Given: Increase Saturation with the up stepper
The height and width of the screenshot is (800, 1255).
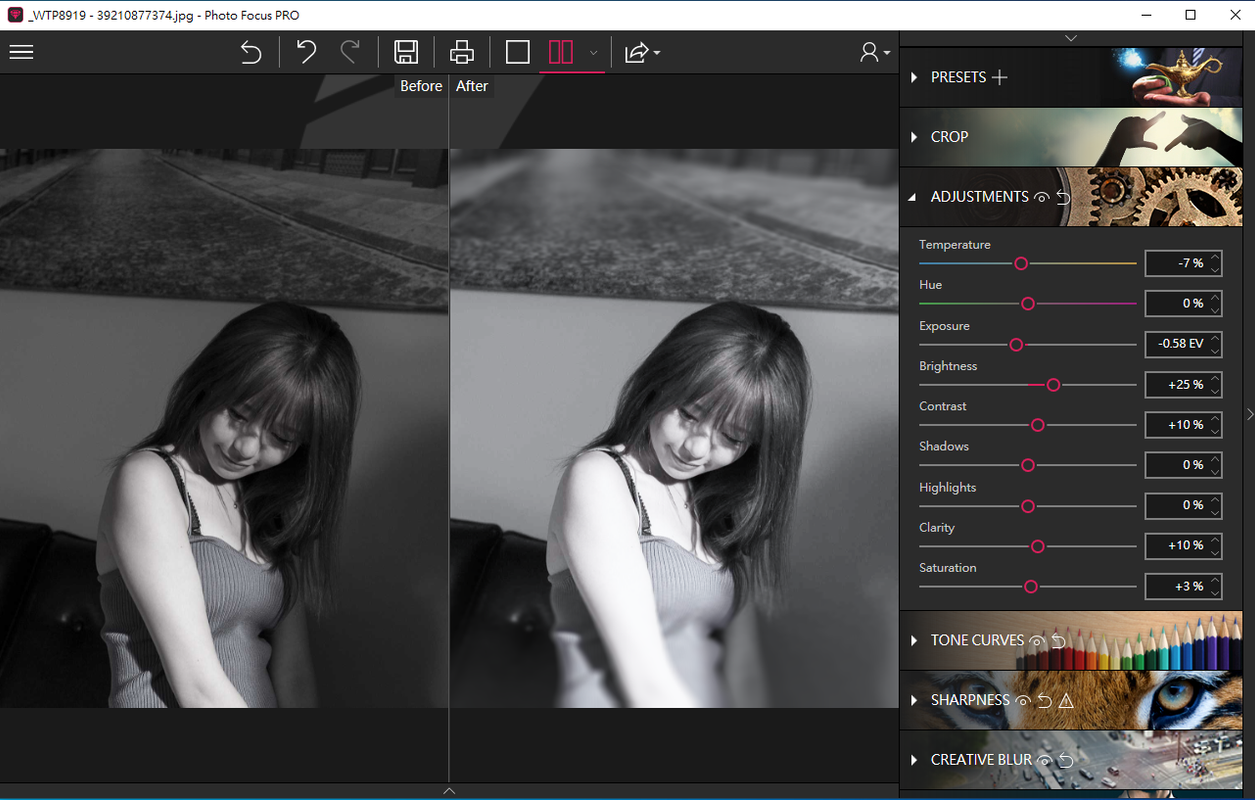Looking at the screenshot, I should click(1215, 580).
